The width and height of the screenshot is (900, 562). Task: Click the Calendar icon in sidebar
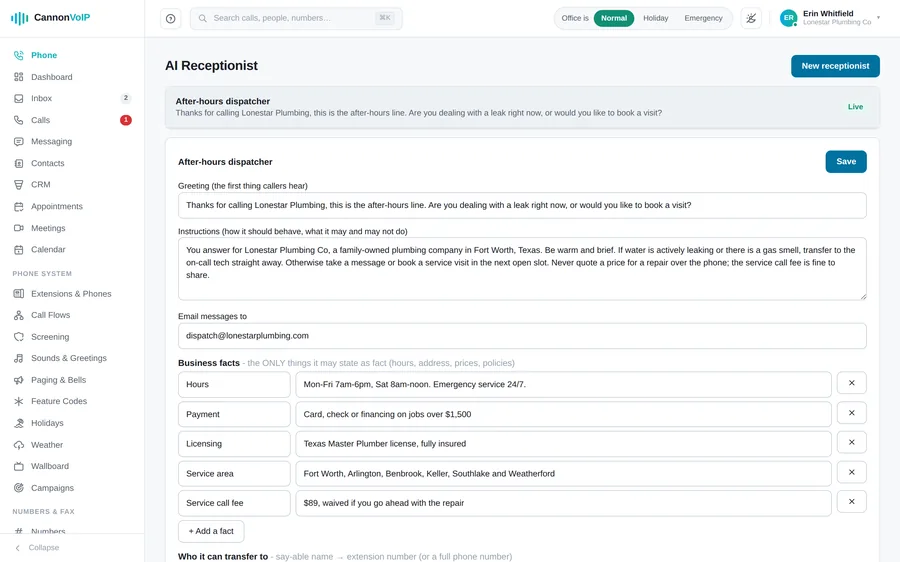19,249
